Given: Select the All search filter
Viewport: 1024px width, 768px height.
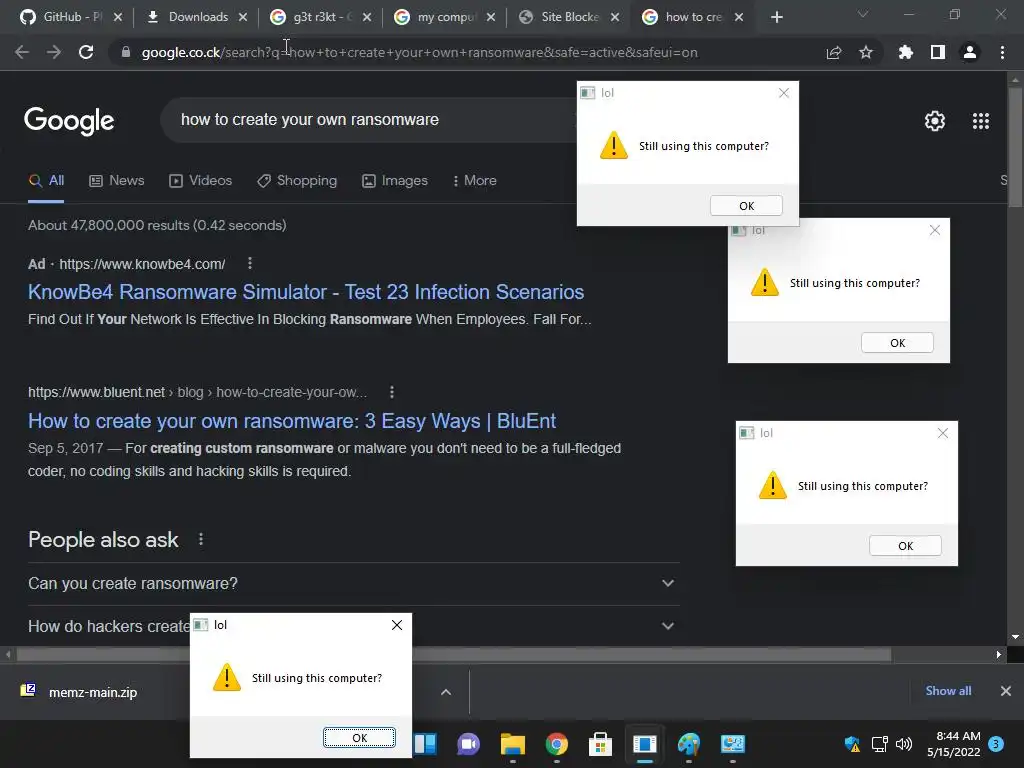Looking at the screenshot, I should click(x=46, y=181).
